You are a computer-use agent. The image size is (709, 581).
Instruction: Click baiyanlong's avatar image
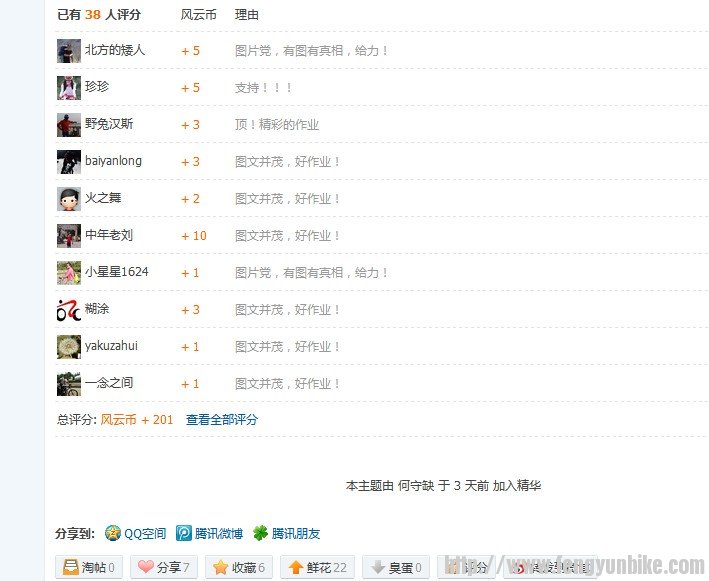(69, 162)
